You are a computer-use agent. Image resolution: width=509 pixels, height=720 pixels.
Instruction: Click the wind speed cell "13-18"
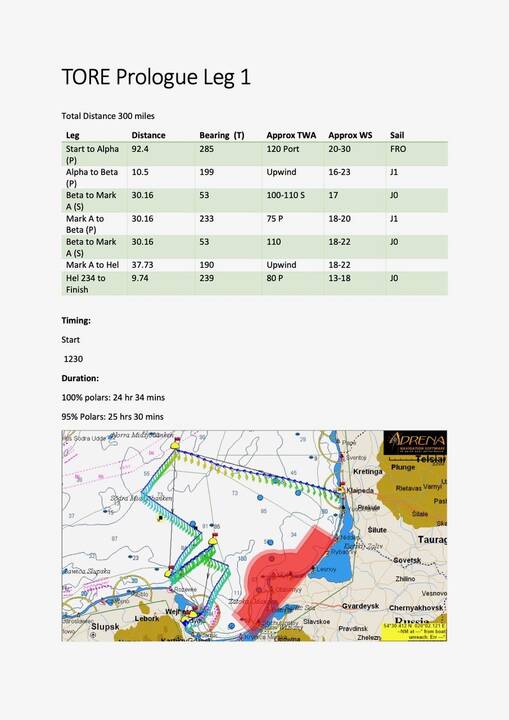tap(339, 278)
